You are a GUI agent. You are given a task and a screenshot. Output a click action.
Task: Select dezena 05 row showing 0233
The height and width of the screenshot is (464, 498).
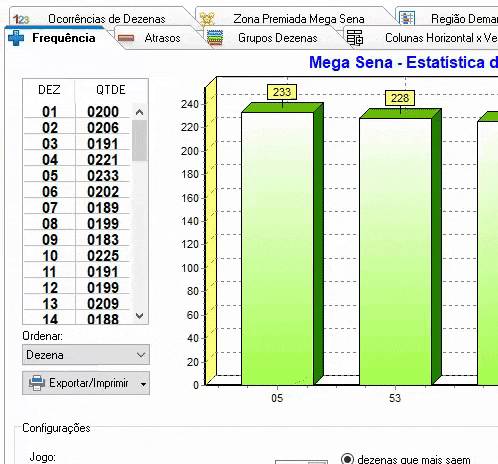(77, 175)
